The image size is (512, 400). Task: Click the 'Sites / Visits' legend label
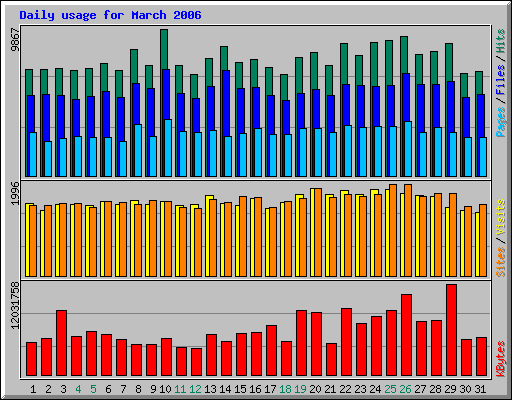[x=501, y=238]
